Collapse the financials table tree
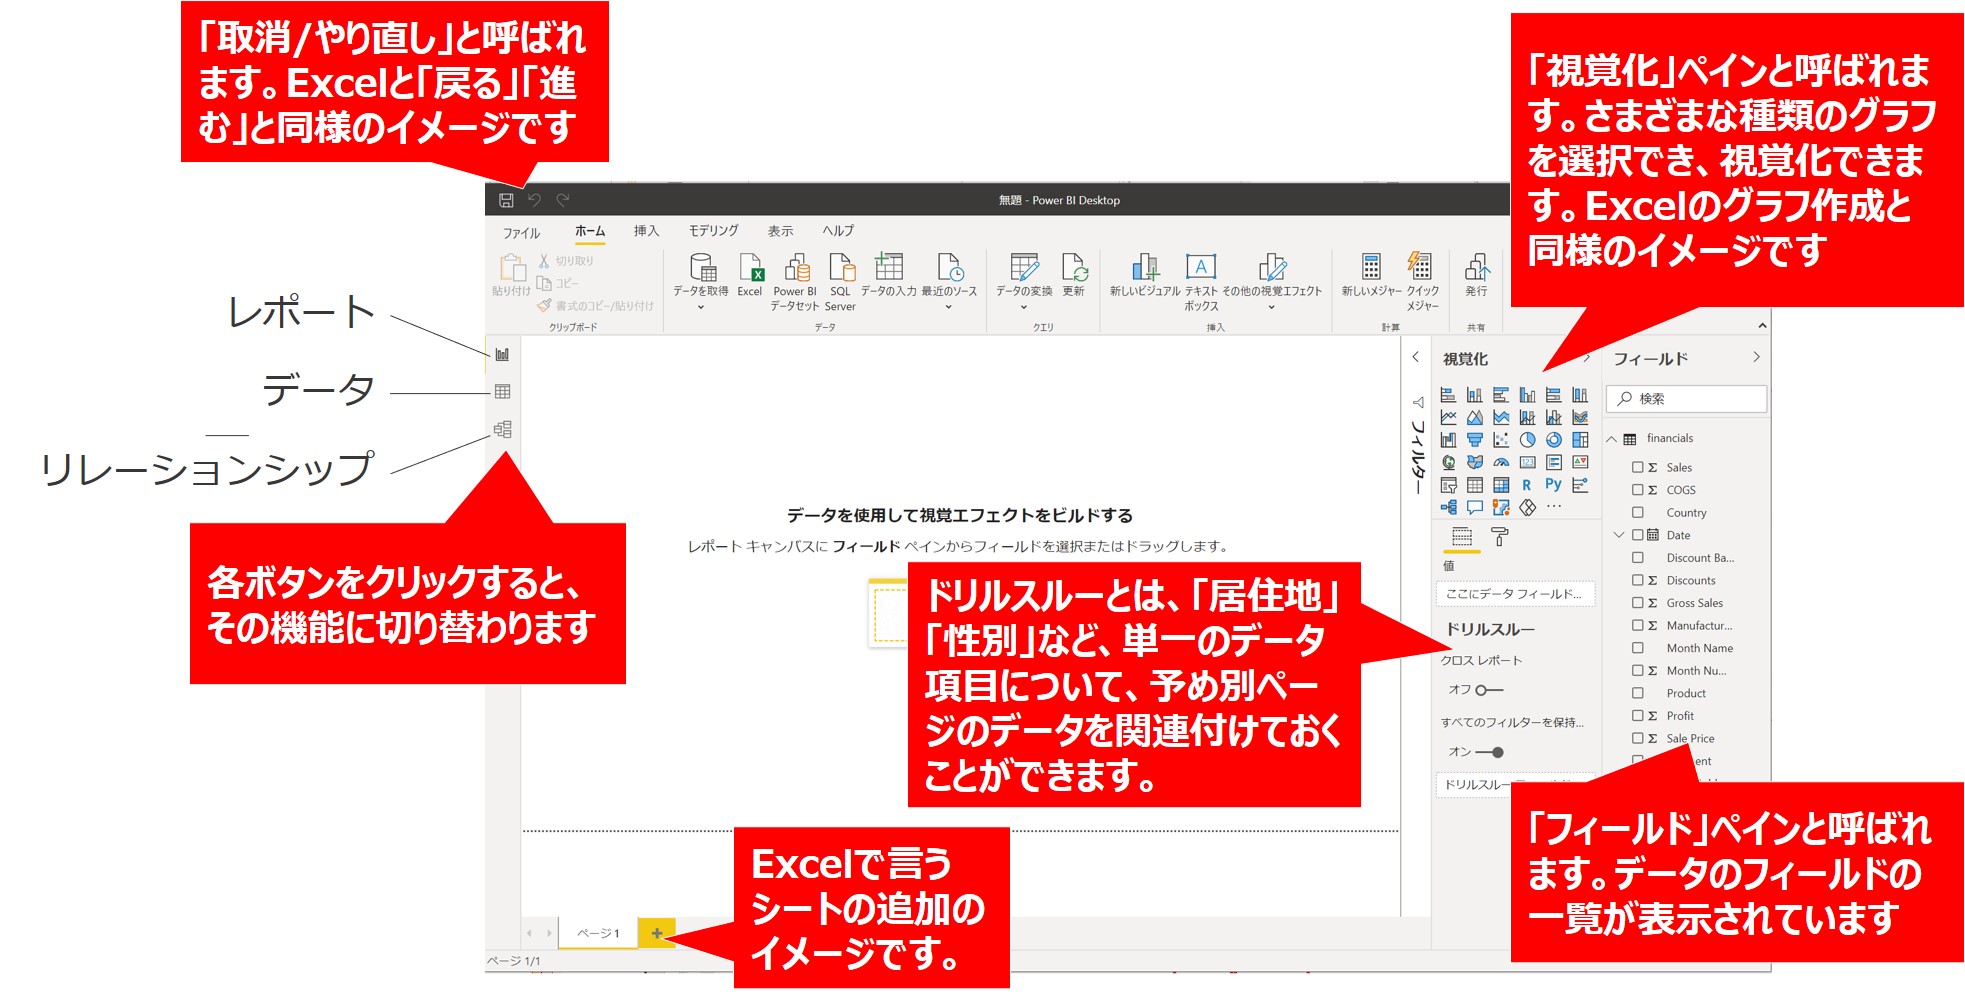 [x=1612, y=439]
